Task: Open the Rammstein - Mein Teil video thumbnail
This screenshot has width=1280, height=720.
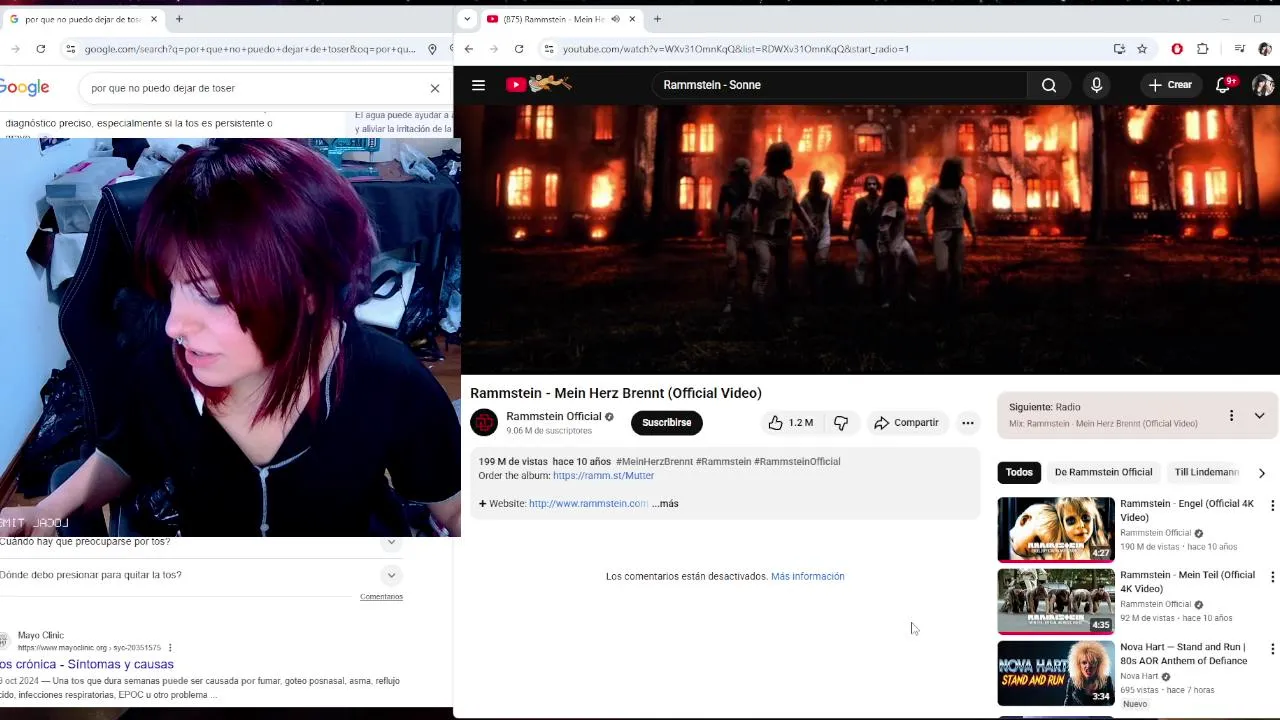Action: (1055, 601)
